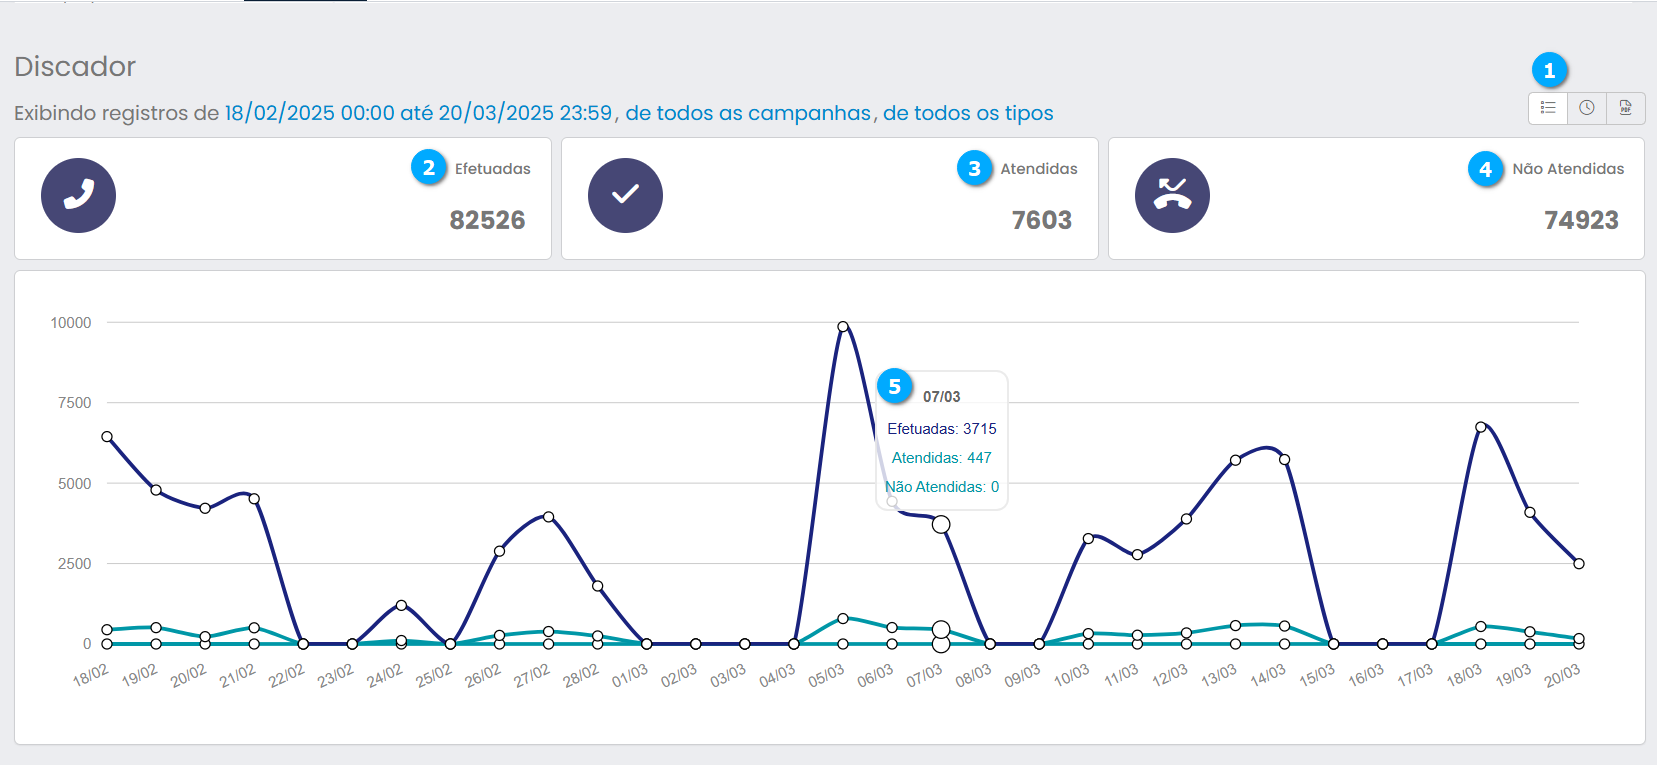Click the phone icon on Efetuadas card

(78, 195)
